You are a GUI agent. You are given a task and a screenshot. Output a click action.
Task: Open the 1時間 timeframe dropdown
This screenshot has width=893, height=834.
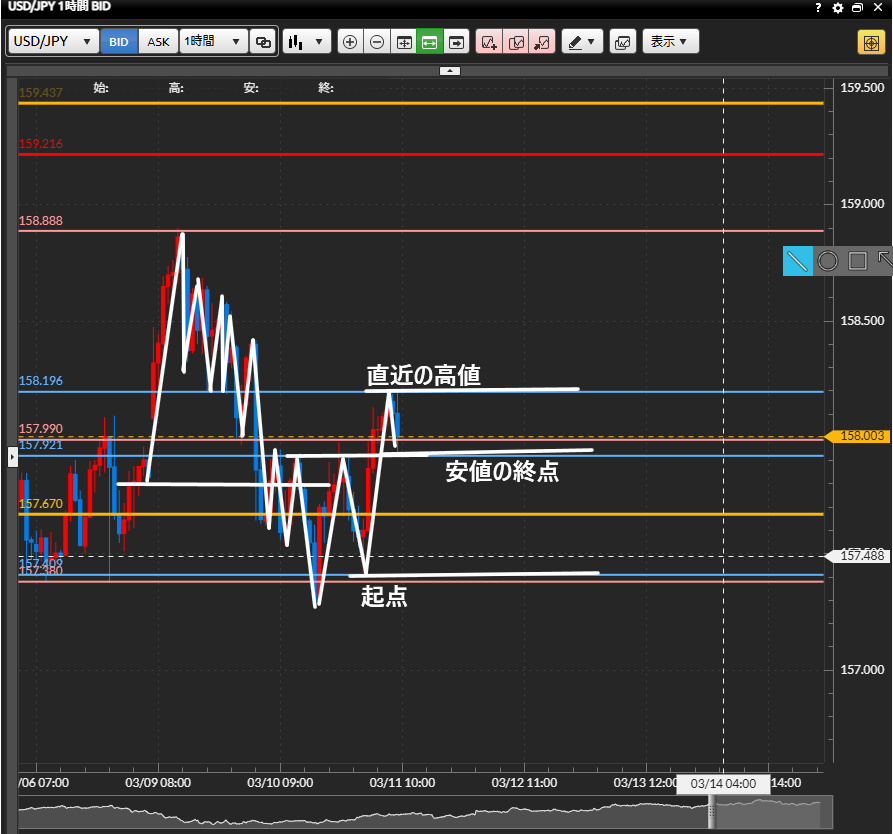pyautogui.click(x=213, y=42)
